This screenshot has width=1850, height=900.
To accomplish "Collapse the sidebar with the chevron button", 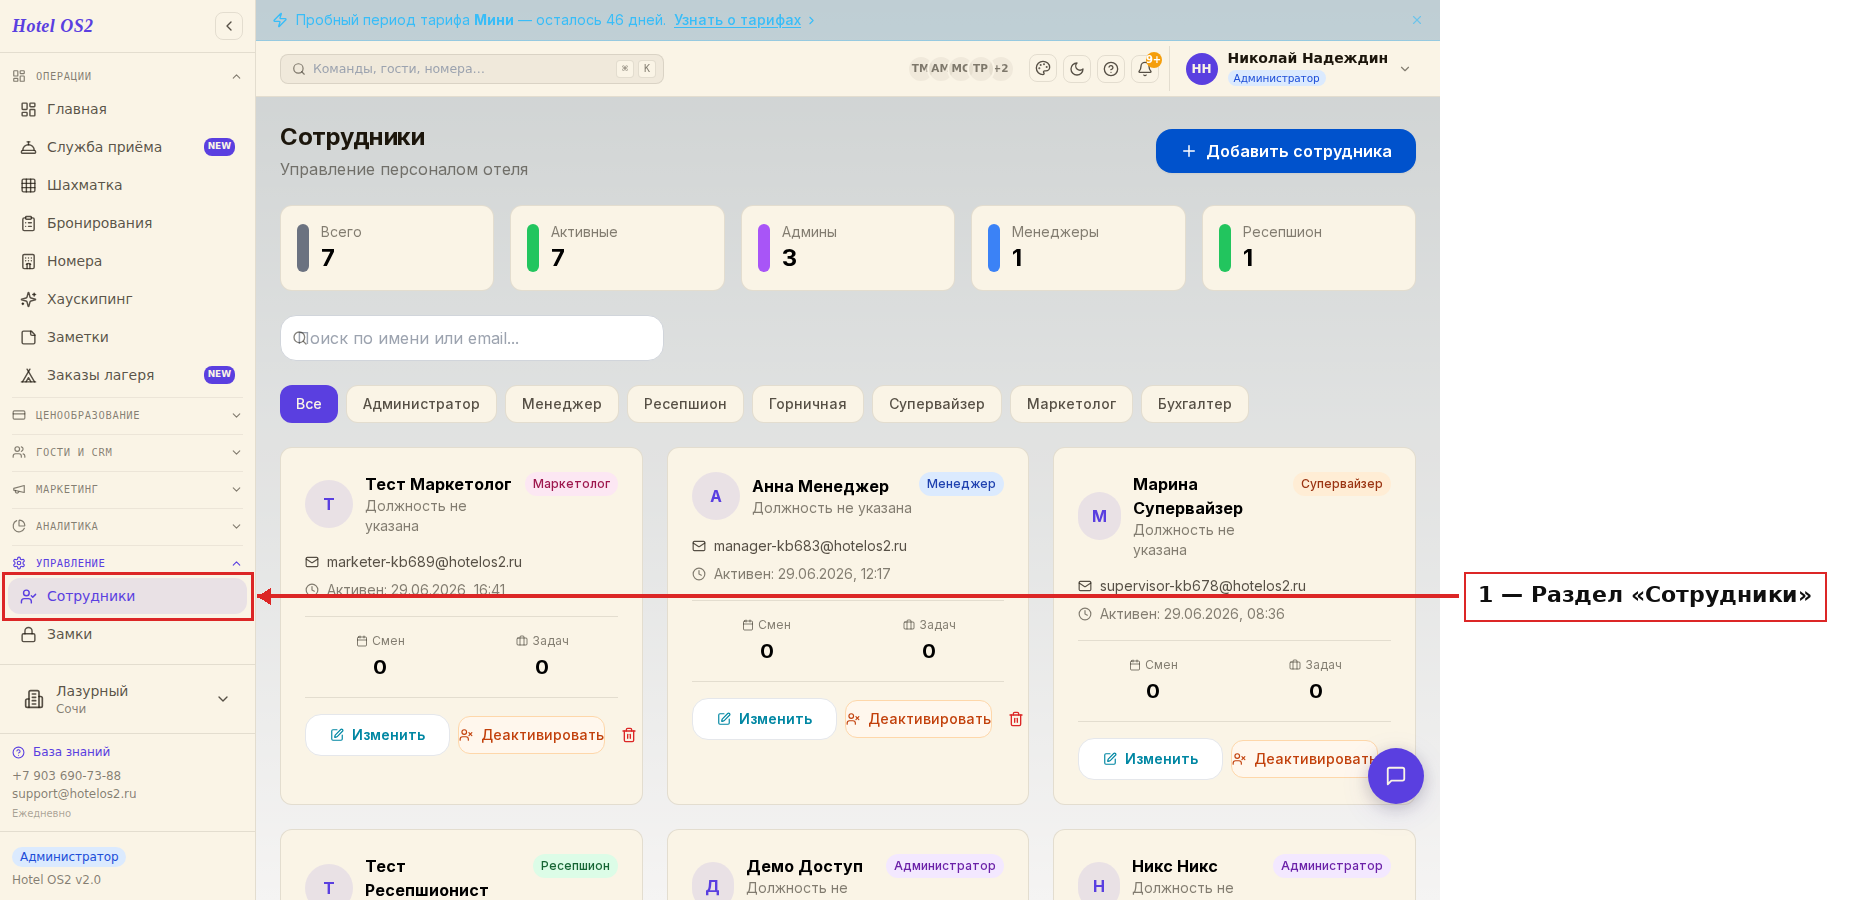I will 229,26.
